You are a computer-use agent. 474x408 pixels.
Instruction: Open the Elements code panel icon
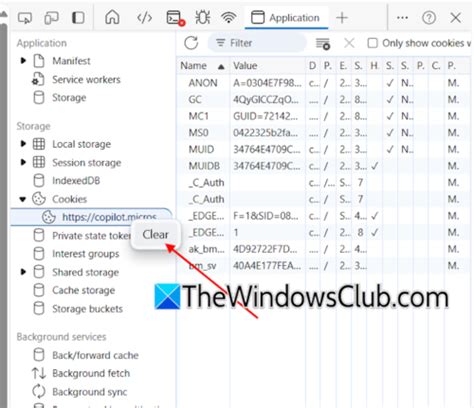[145, 18]
